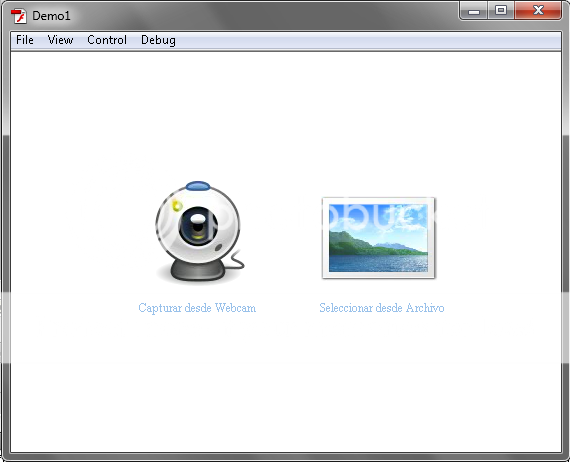Click the cloudy sky in the photo
Viewport: 570px width, 462px height.
(x=378, y=217)
